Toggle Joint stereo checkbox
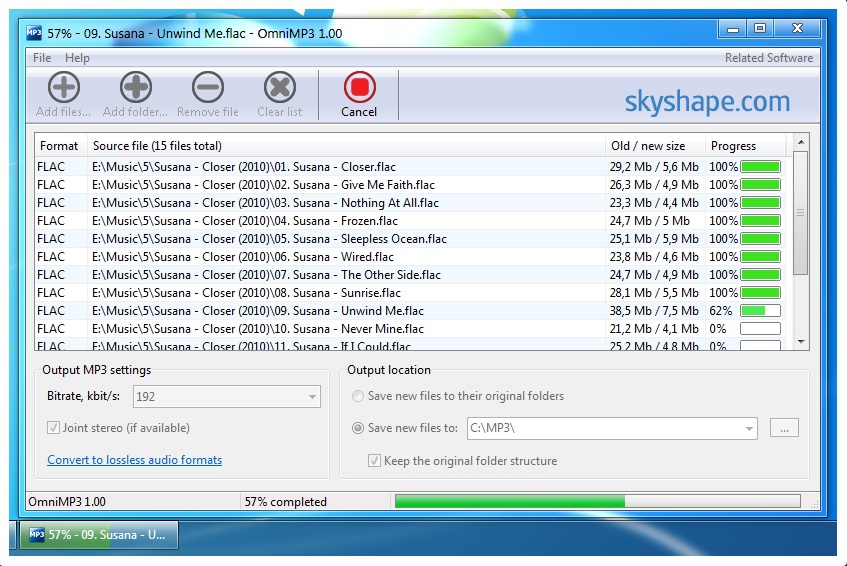847x566 pixels. point(54,428)
